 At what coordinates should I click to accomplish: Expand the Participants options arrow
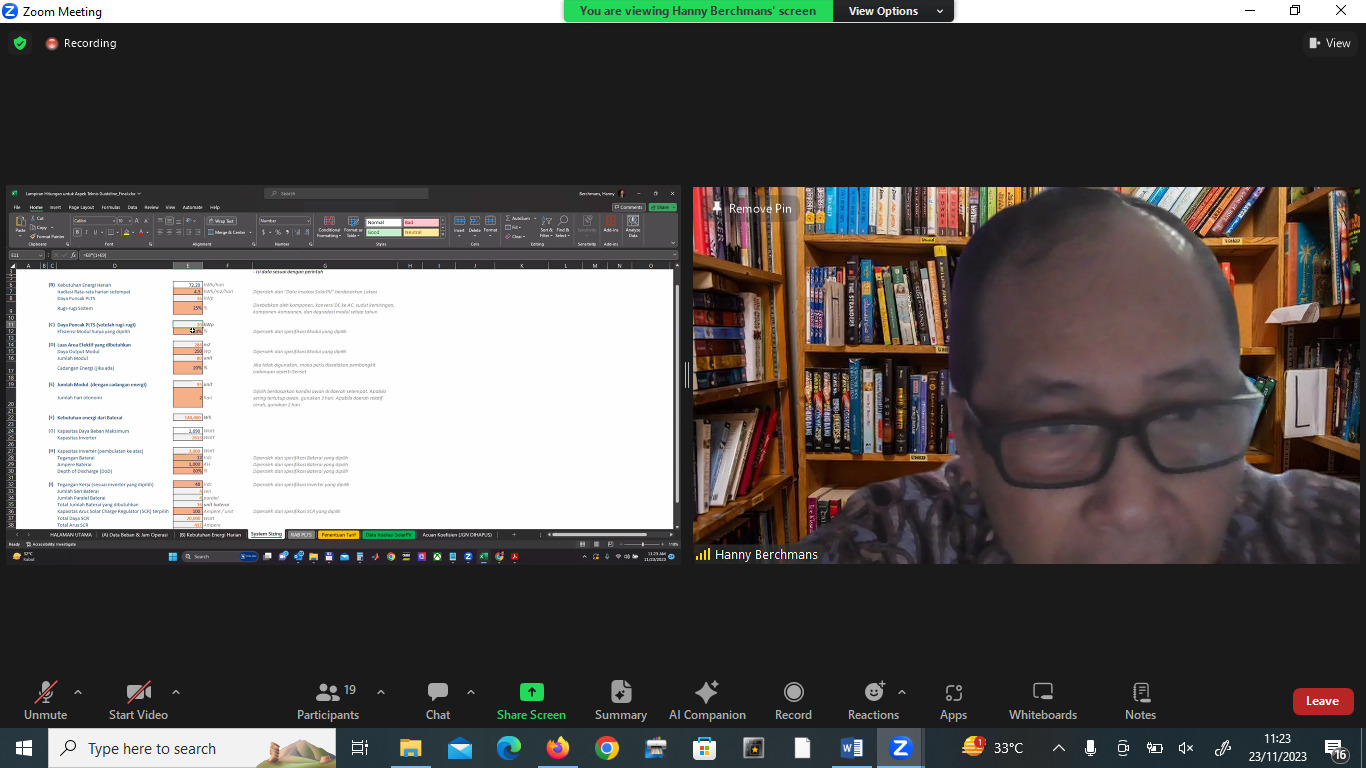point(380,692)
